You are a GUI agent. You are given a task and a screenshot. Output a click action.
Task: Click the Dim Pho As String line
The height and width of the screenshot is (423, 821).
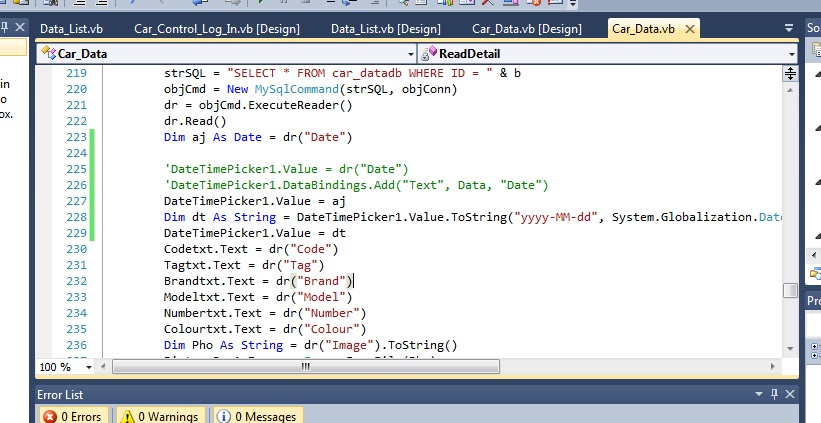(310, 346)
